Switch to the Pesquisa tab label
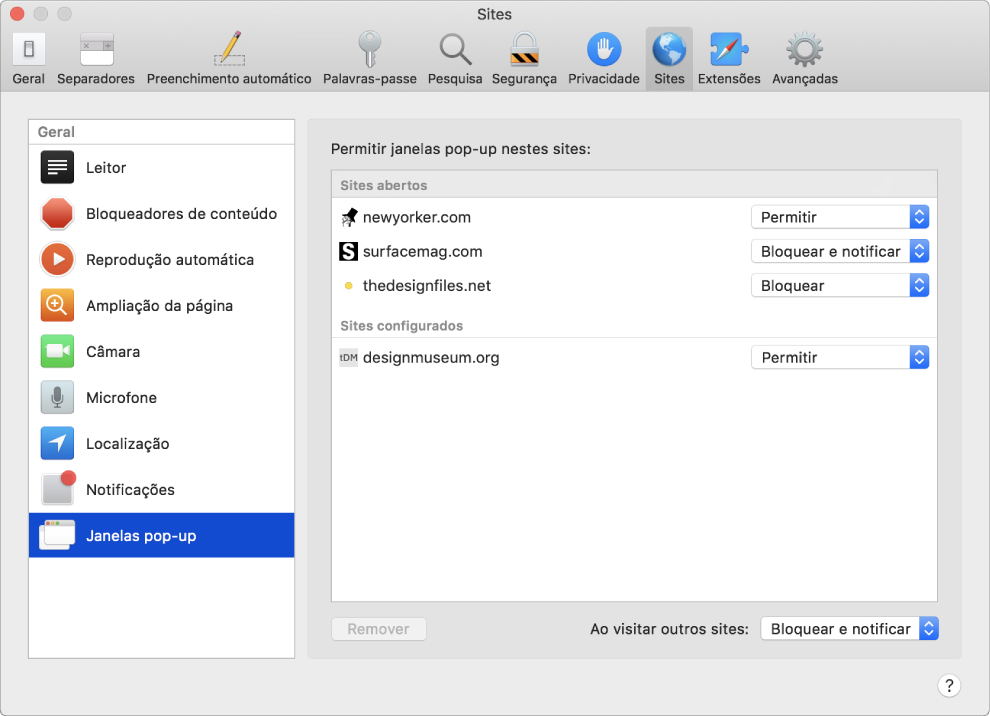This screenshot has width=990, height=716. [x=455, y=79]
